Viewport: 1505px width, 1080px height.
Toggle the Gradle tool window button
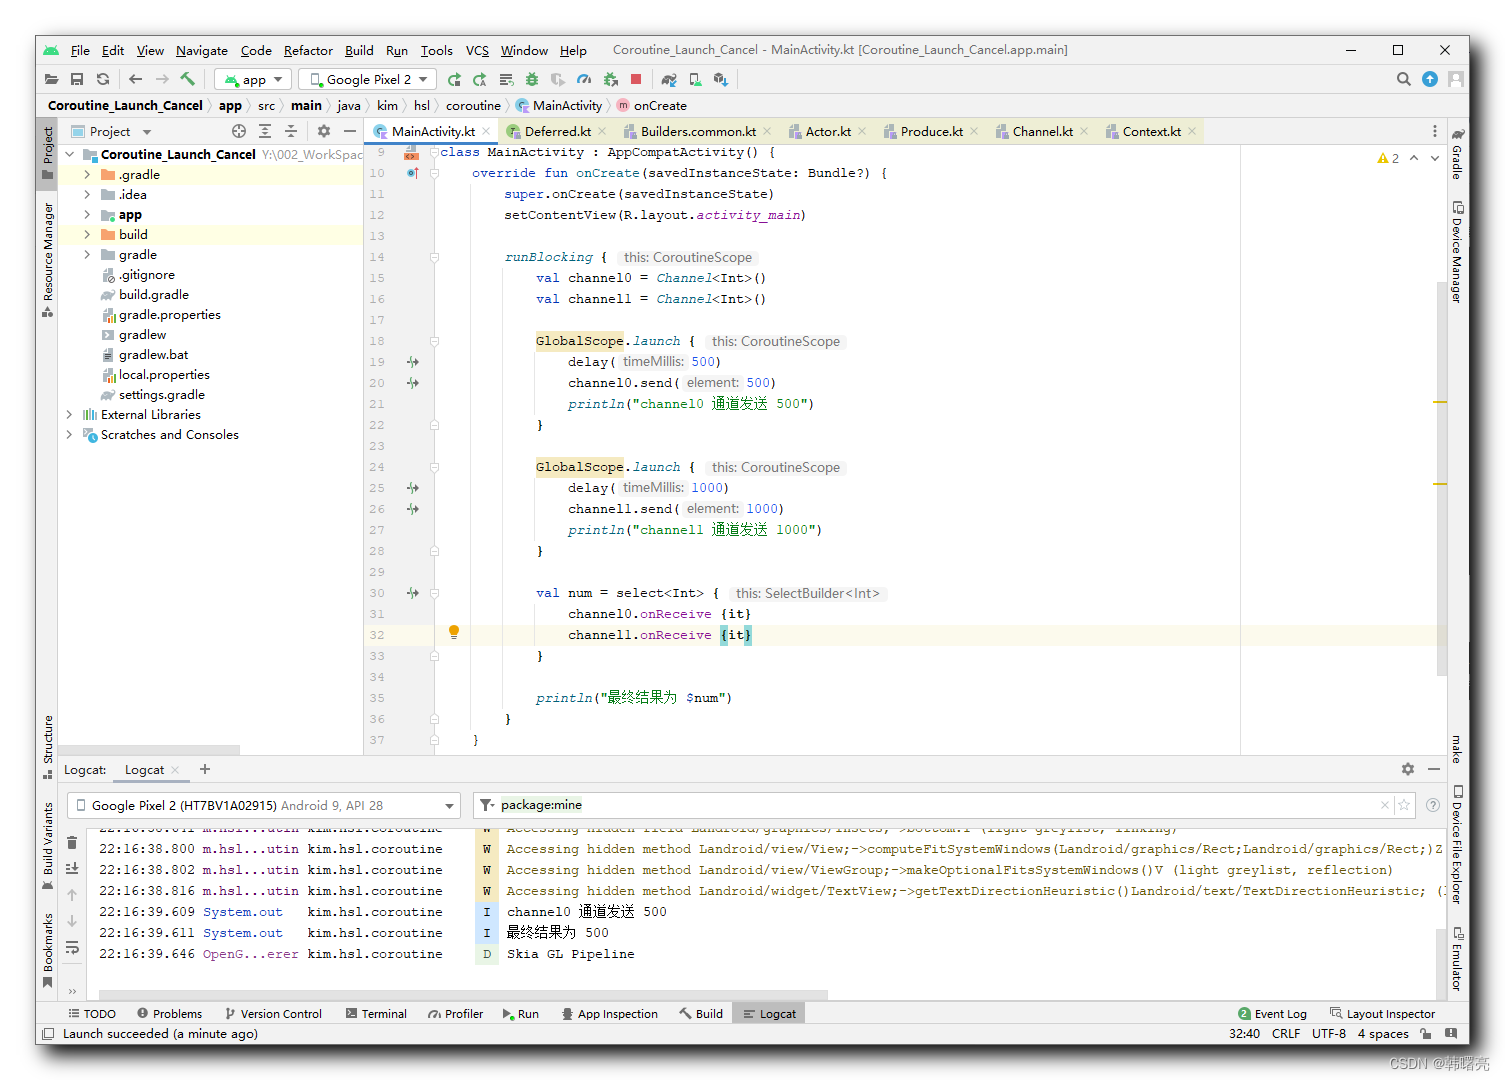pos(1457,153)
